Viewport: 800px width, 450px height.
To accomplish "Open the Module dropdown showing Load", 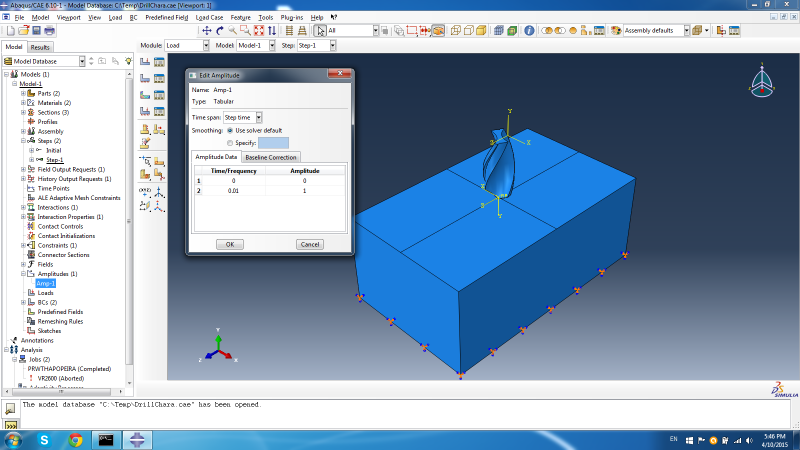I will tap(206, 45).
